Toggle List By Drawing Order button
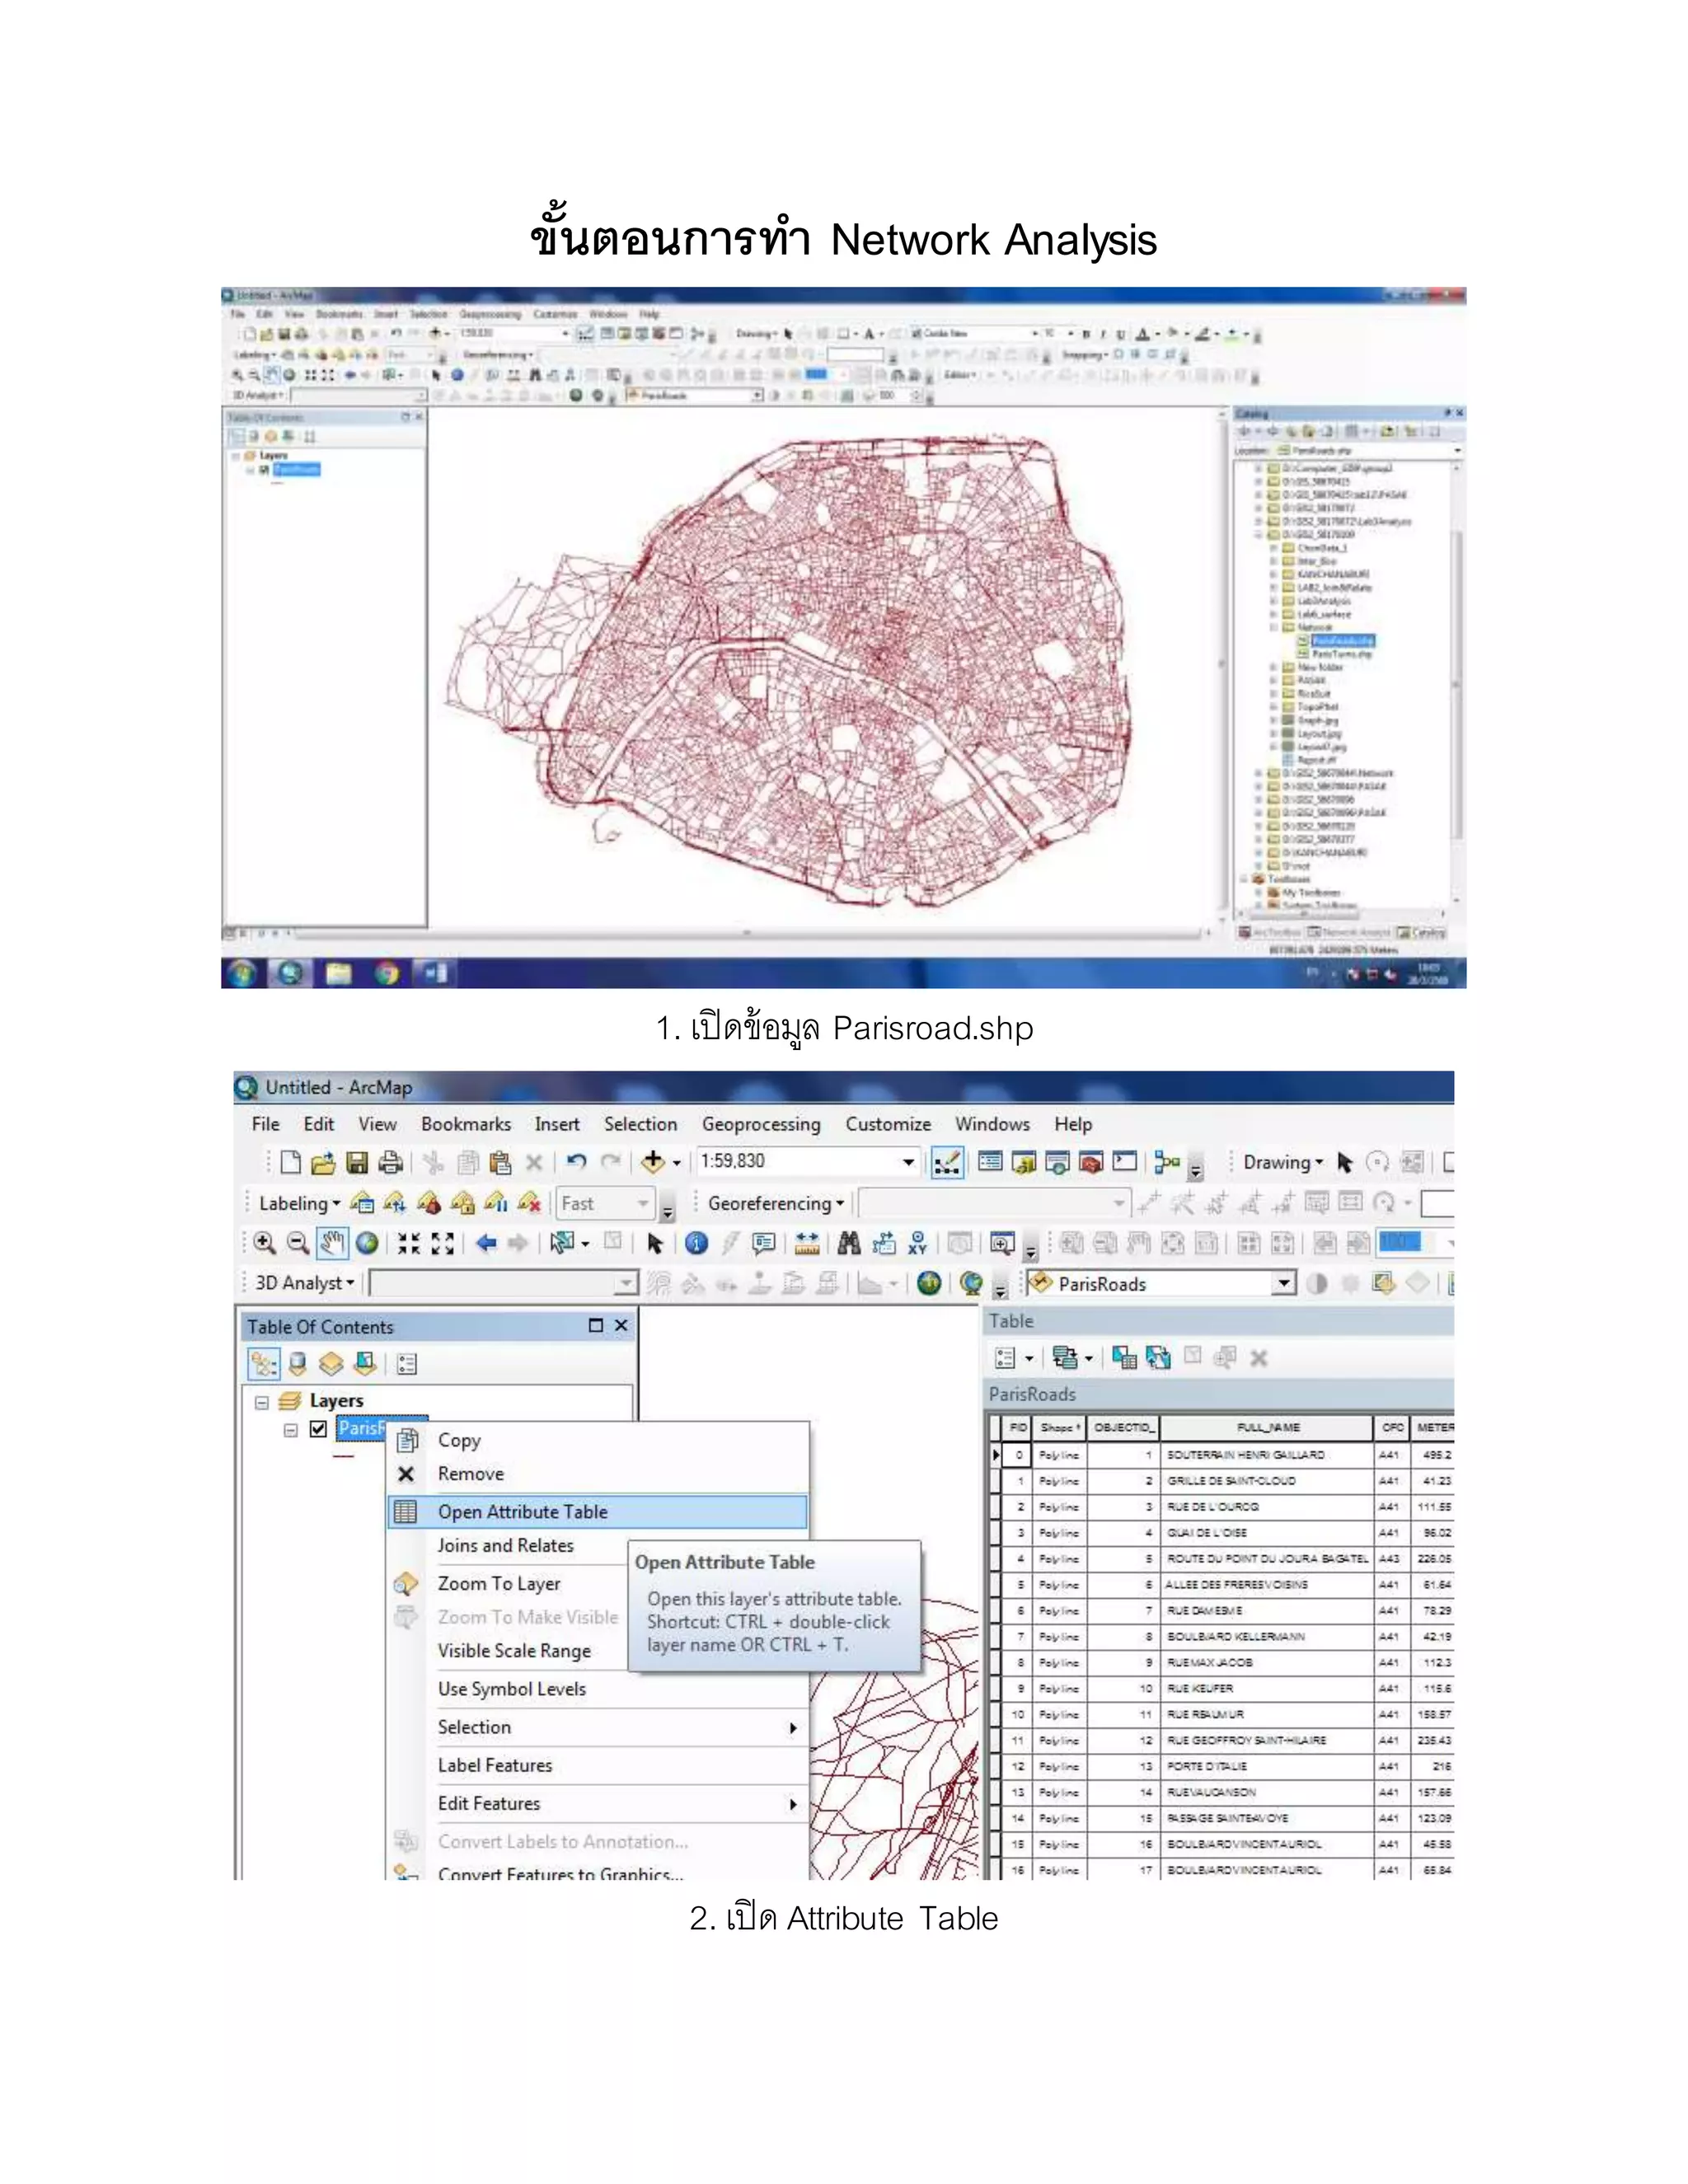 coord(263,1364)
